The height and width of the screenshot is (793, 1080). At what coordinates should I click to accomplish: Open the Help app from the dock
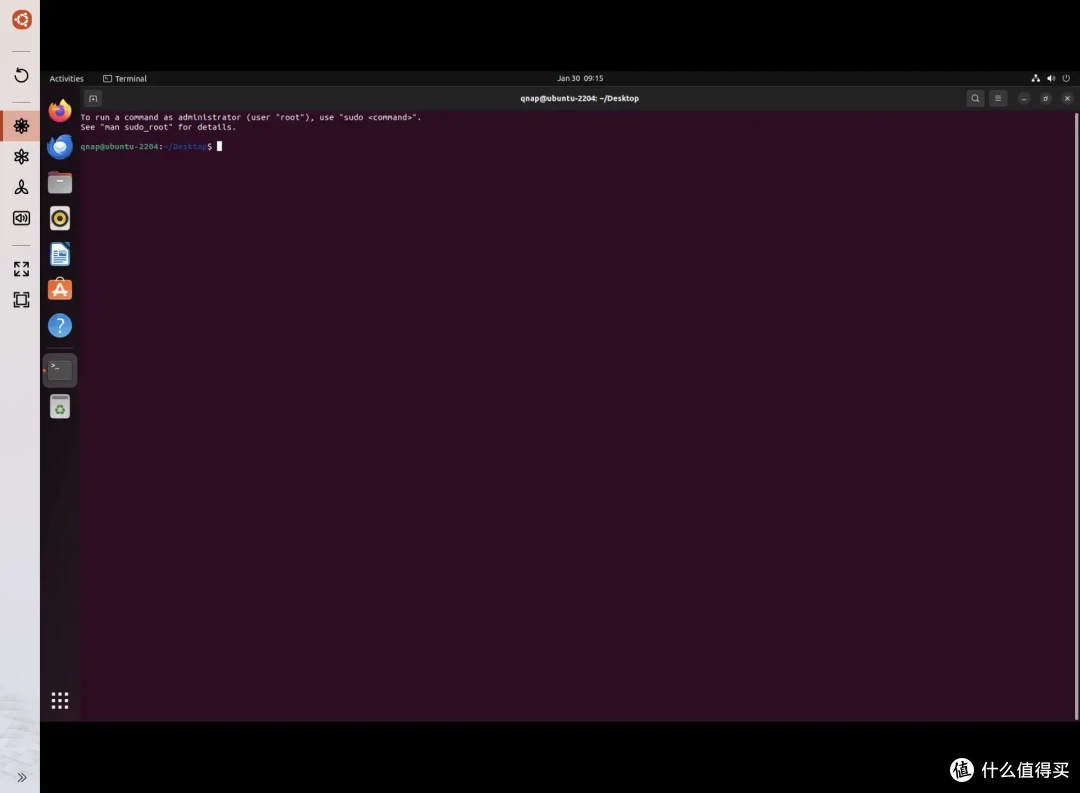[x=59, y=325]
